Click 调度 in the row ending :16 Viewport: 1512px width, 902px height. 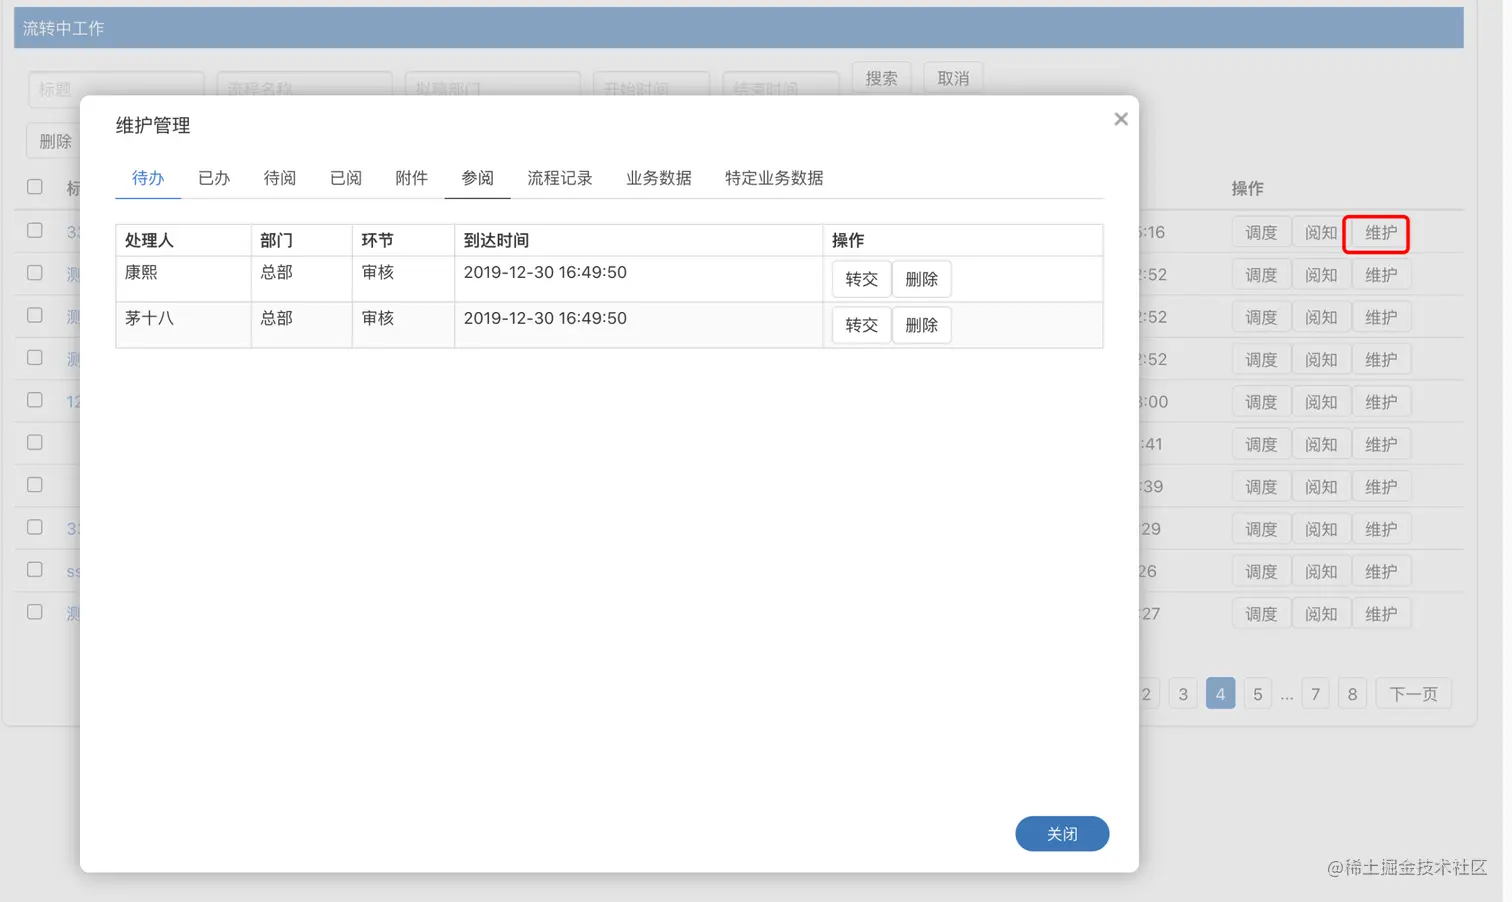[1261, 233]
